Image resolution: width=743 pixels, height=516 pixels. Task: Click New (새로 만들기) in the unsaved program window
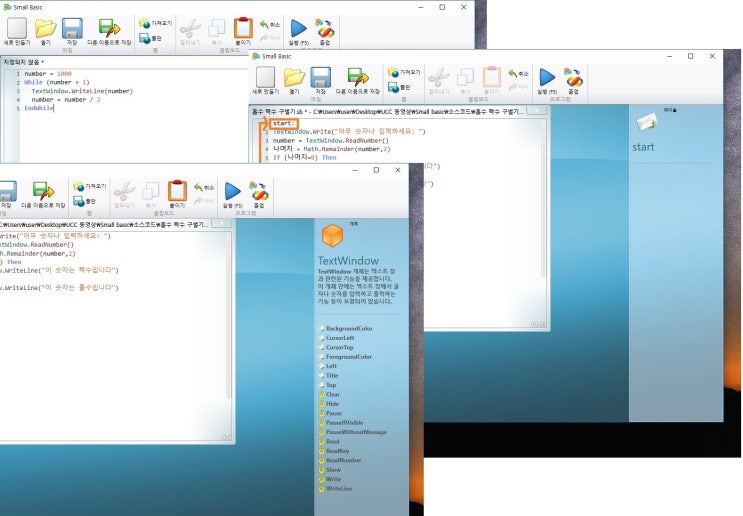click(x=16, y=32)
